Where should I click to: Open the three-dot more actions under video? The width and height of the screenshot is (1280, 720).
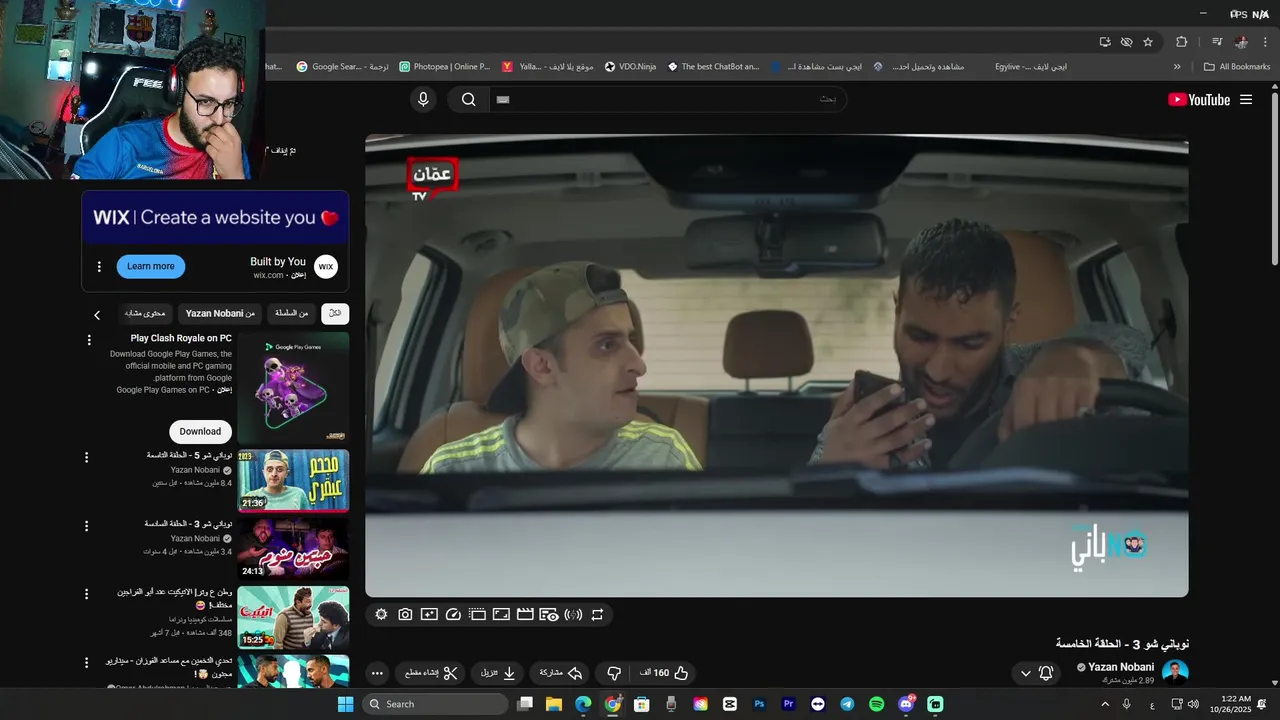(x=377, y=673)
